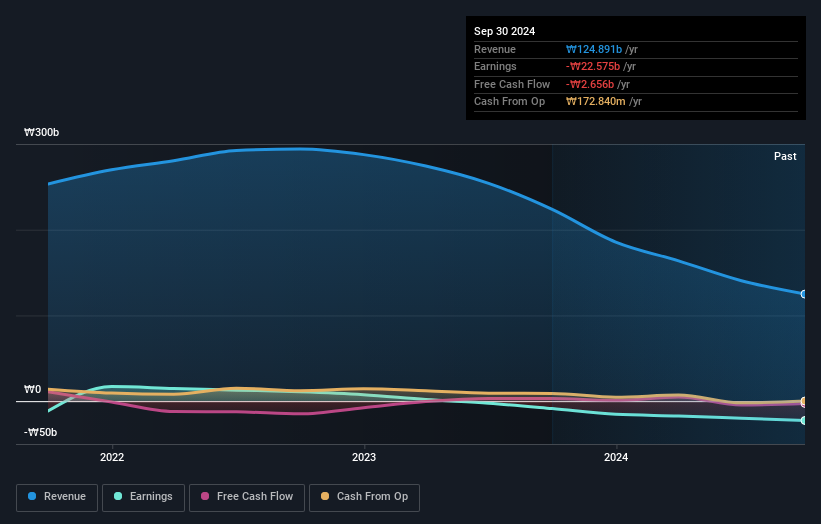
Task: Click the Past label in chart
Action: [x=785, y=156]
